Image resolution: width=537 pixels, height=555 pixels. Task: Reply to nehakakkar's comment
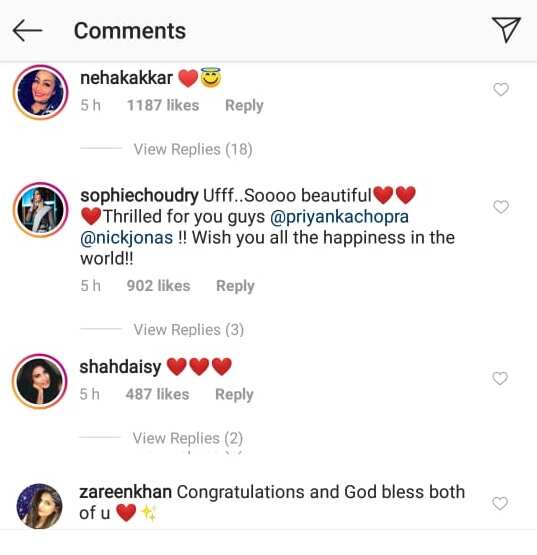tap(244, 105)
